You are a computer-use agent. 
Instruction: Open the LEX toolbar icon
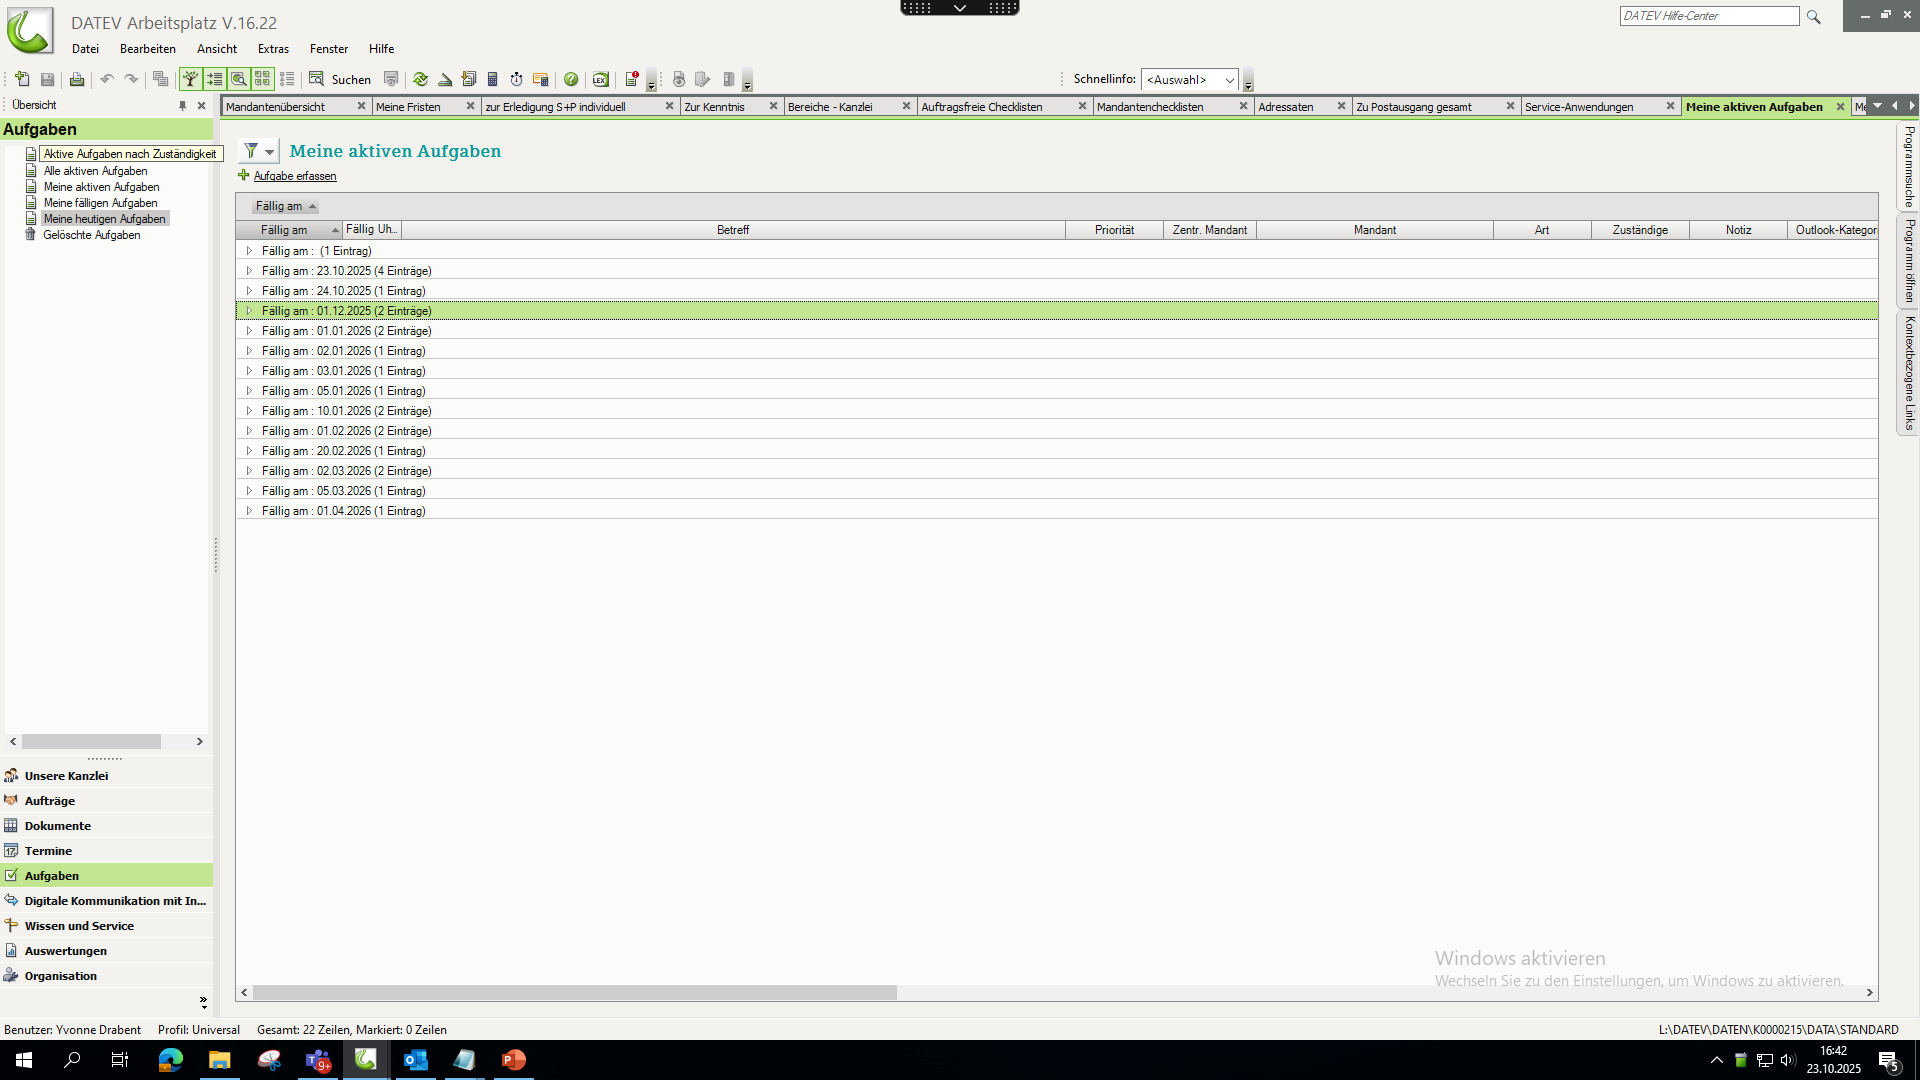tap(601, 79)
